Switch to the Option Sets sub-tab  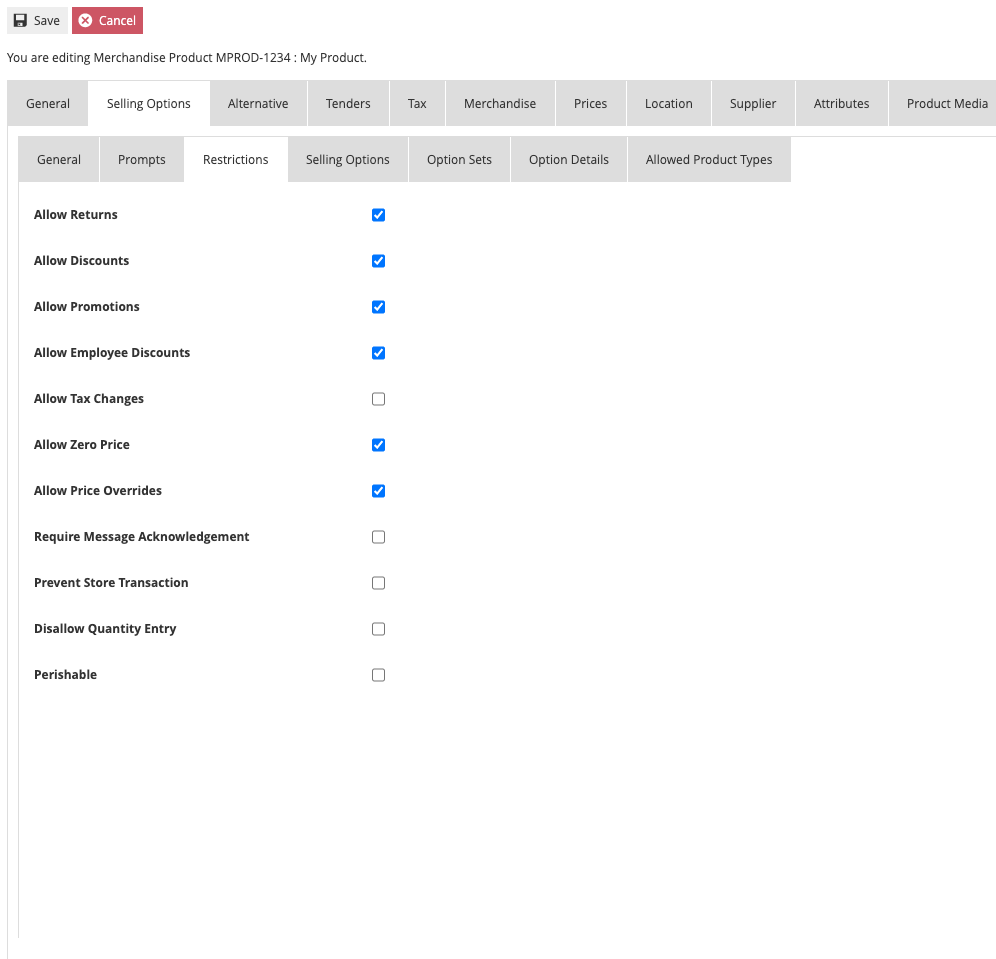458,159
